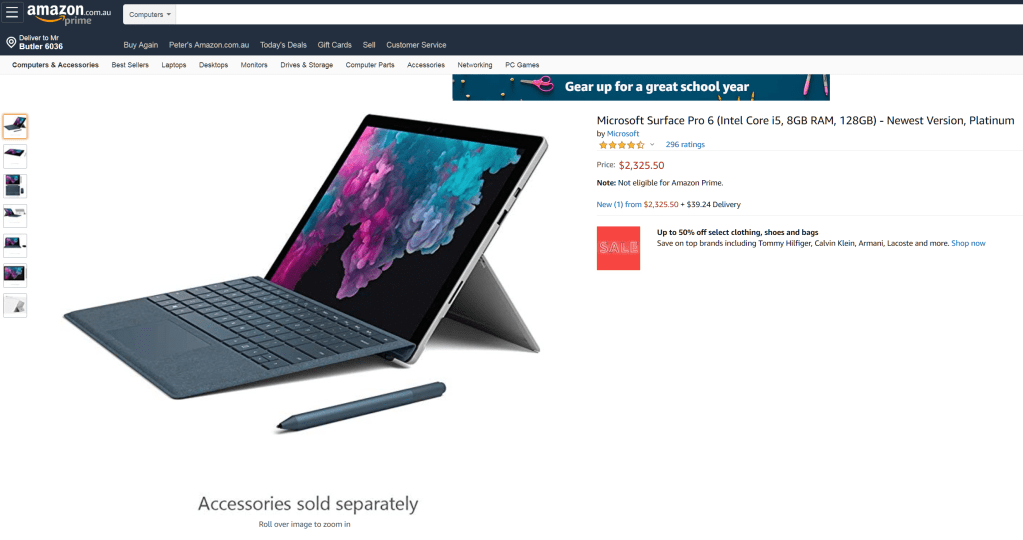
Task: Click the delivery location pin icon
Action: coord(11,42)
